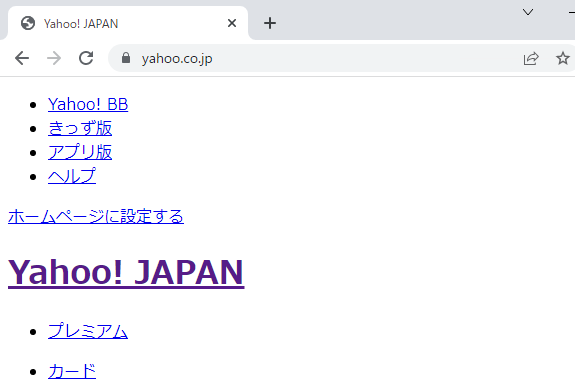This screenshot has height=389, width=575.
Task: Reload the Yahoo! JAPAN page
Action: pos(86,58)
